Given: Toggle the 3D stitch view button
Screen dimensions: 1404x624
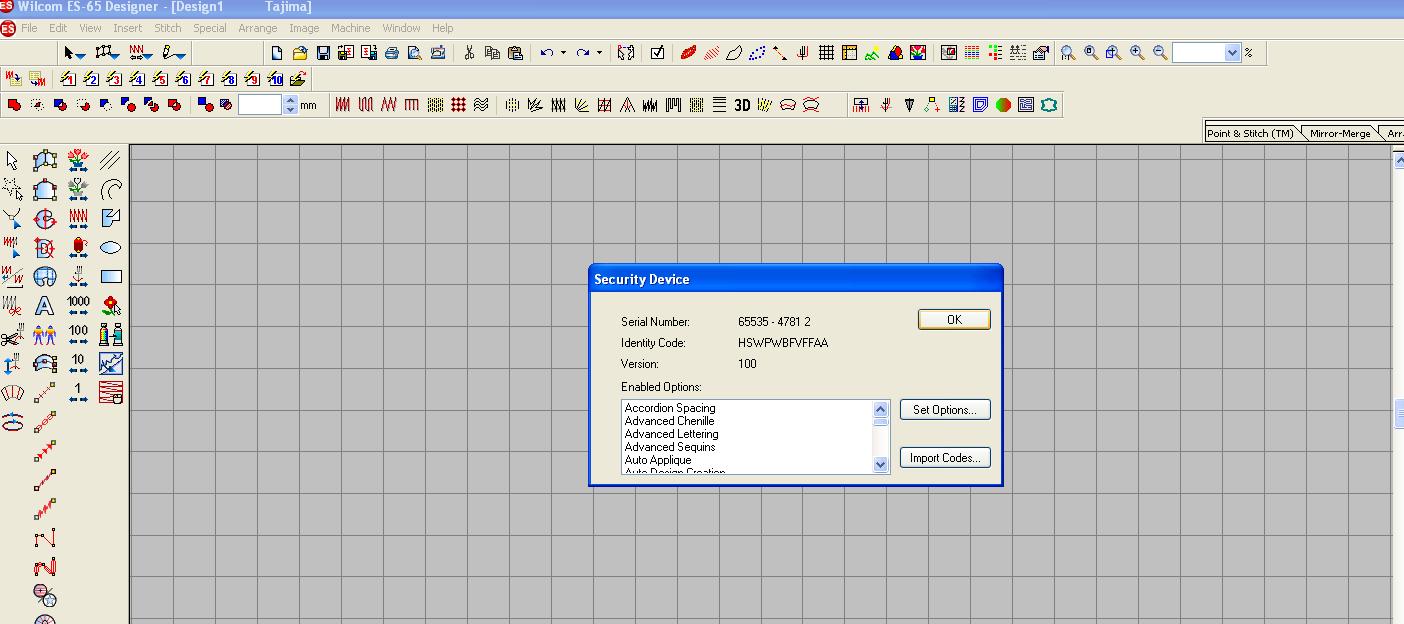Looking at the screenshot, I should [742, 105].
